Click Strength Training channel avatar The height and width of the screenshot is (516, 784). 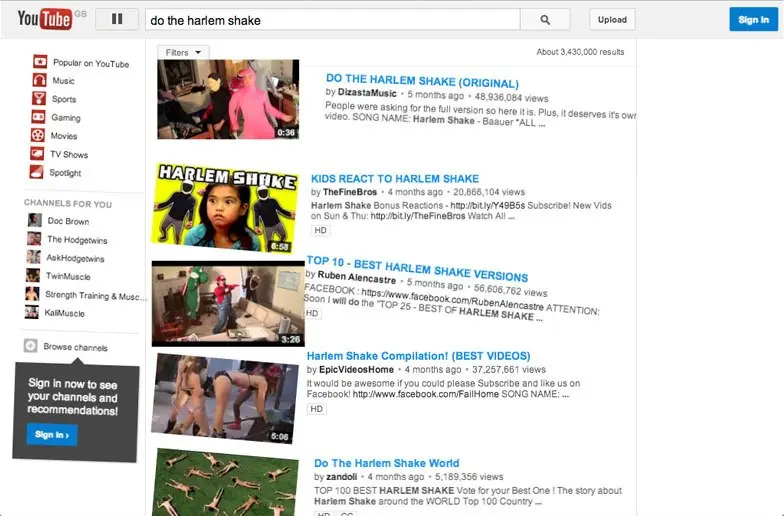click(x=32, y=294)
